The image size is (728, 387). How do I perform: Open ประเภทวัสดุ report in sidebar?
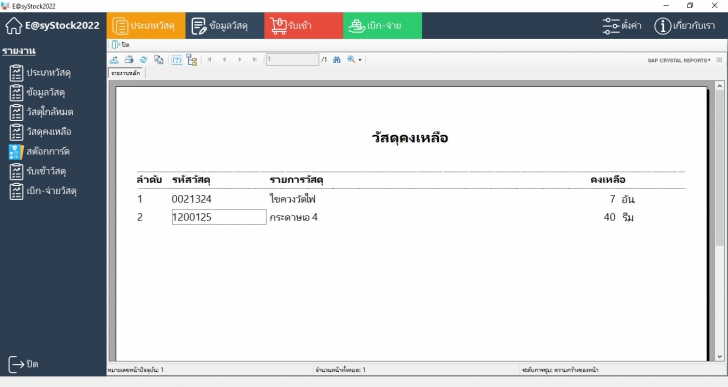(40, 73)
